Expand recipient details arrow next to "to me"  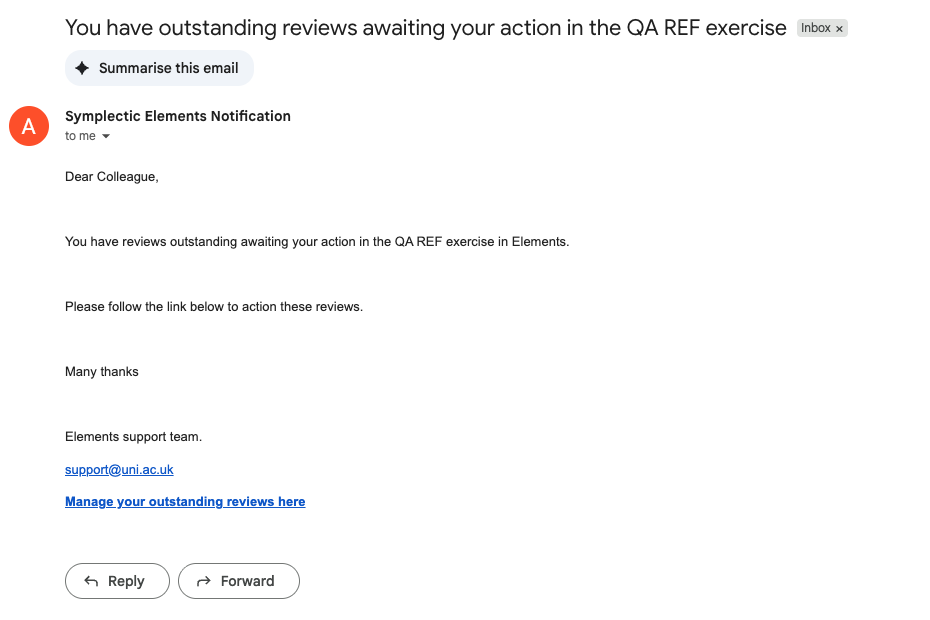coord(106,137)
